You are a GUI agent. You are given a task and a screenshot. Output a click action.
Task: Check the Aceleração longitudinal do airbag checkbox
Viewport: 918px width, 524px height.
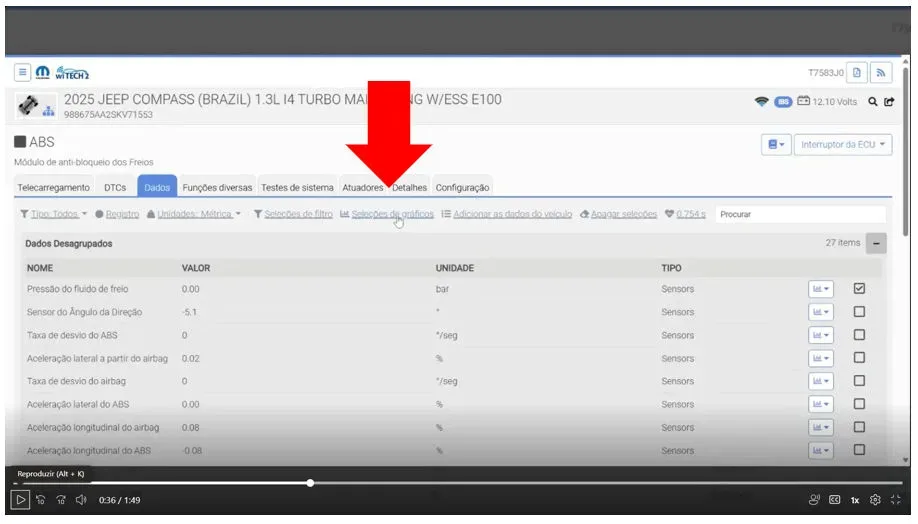[x=859, y=427]
